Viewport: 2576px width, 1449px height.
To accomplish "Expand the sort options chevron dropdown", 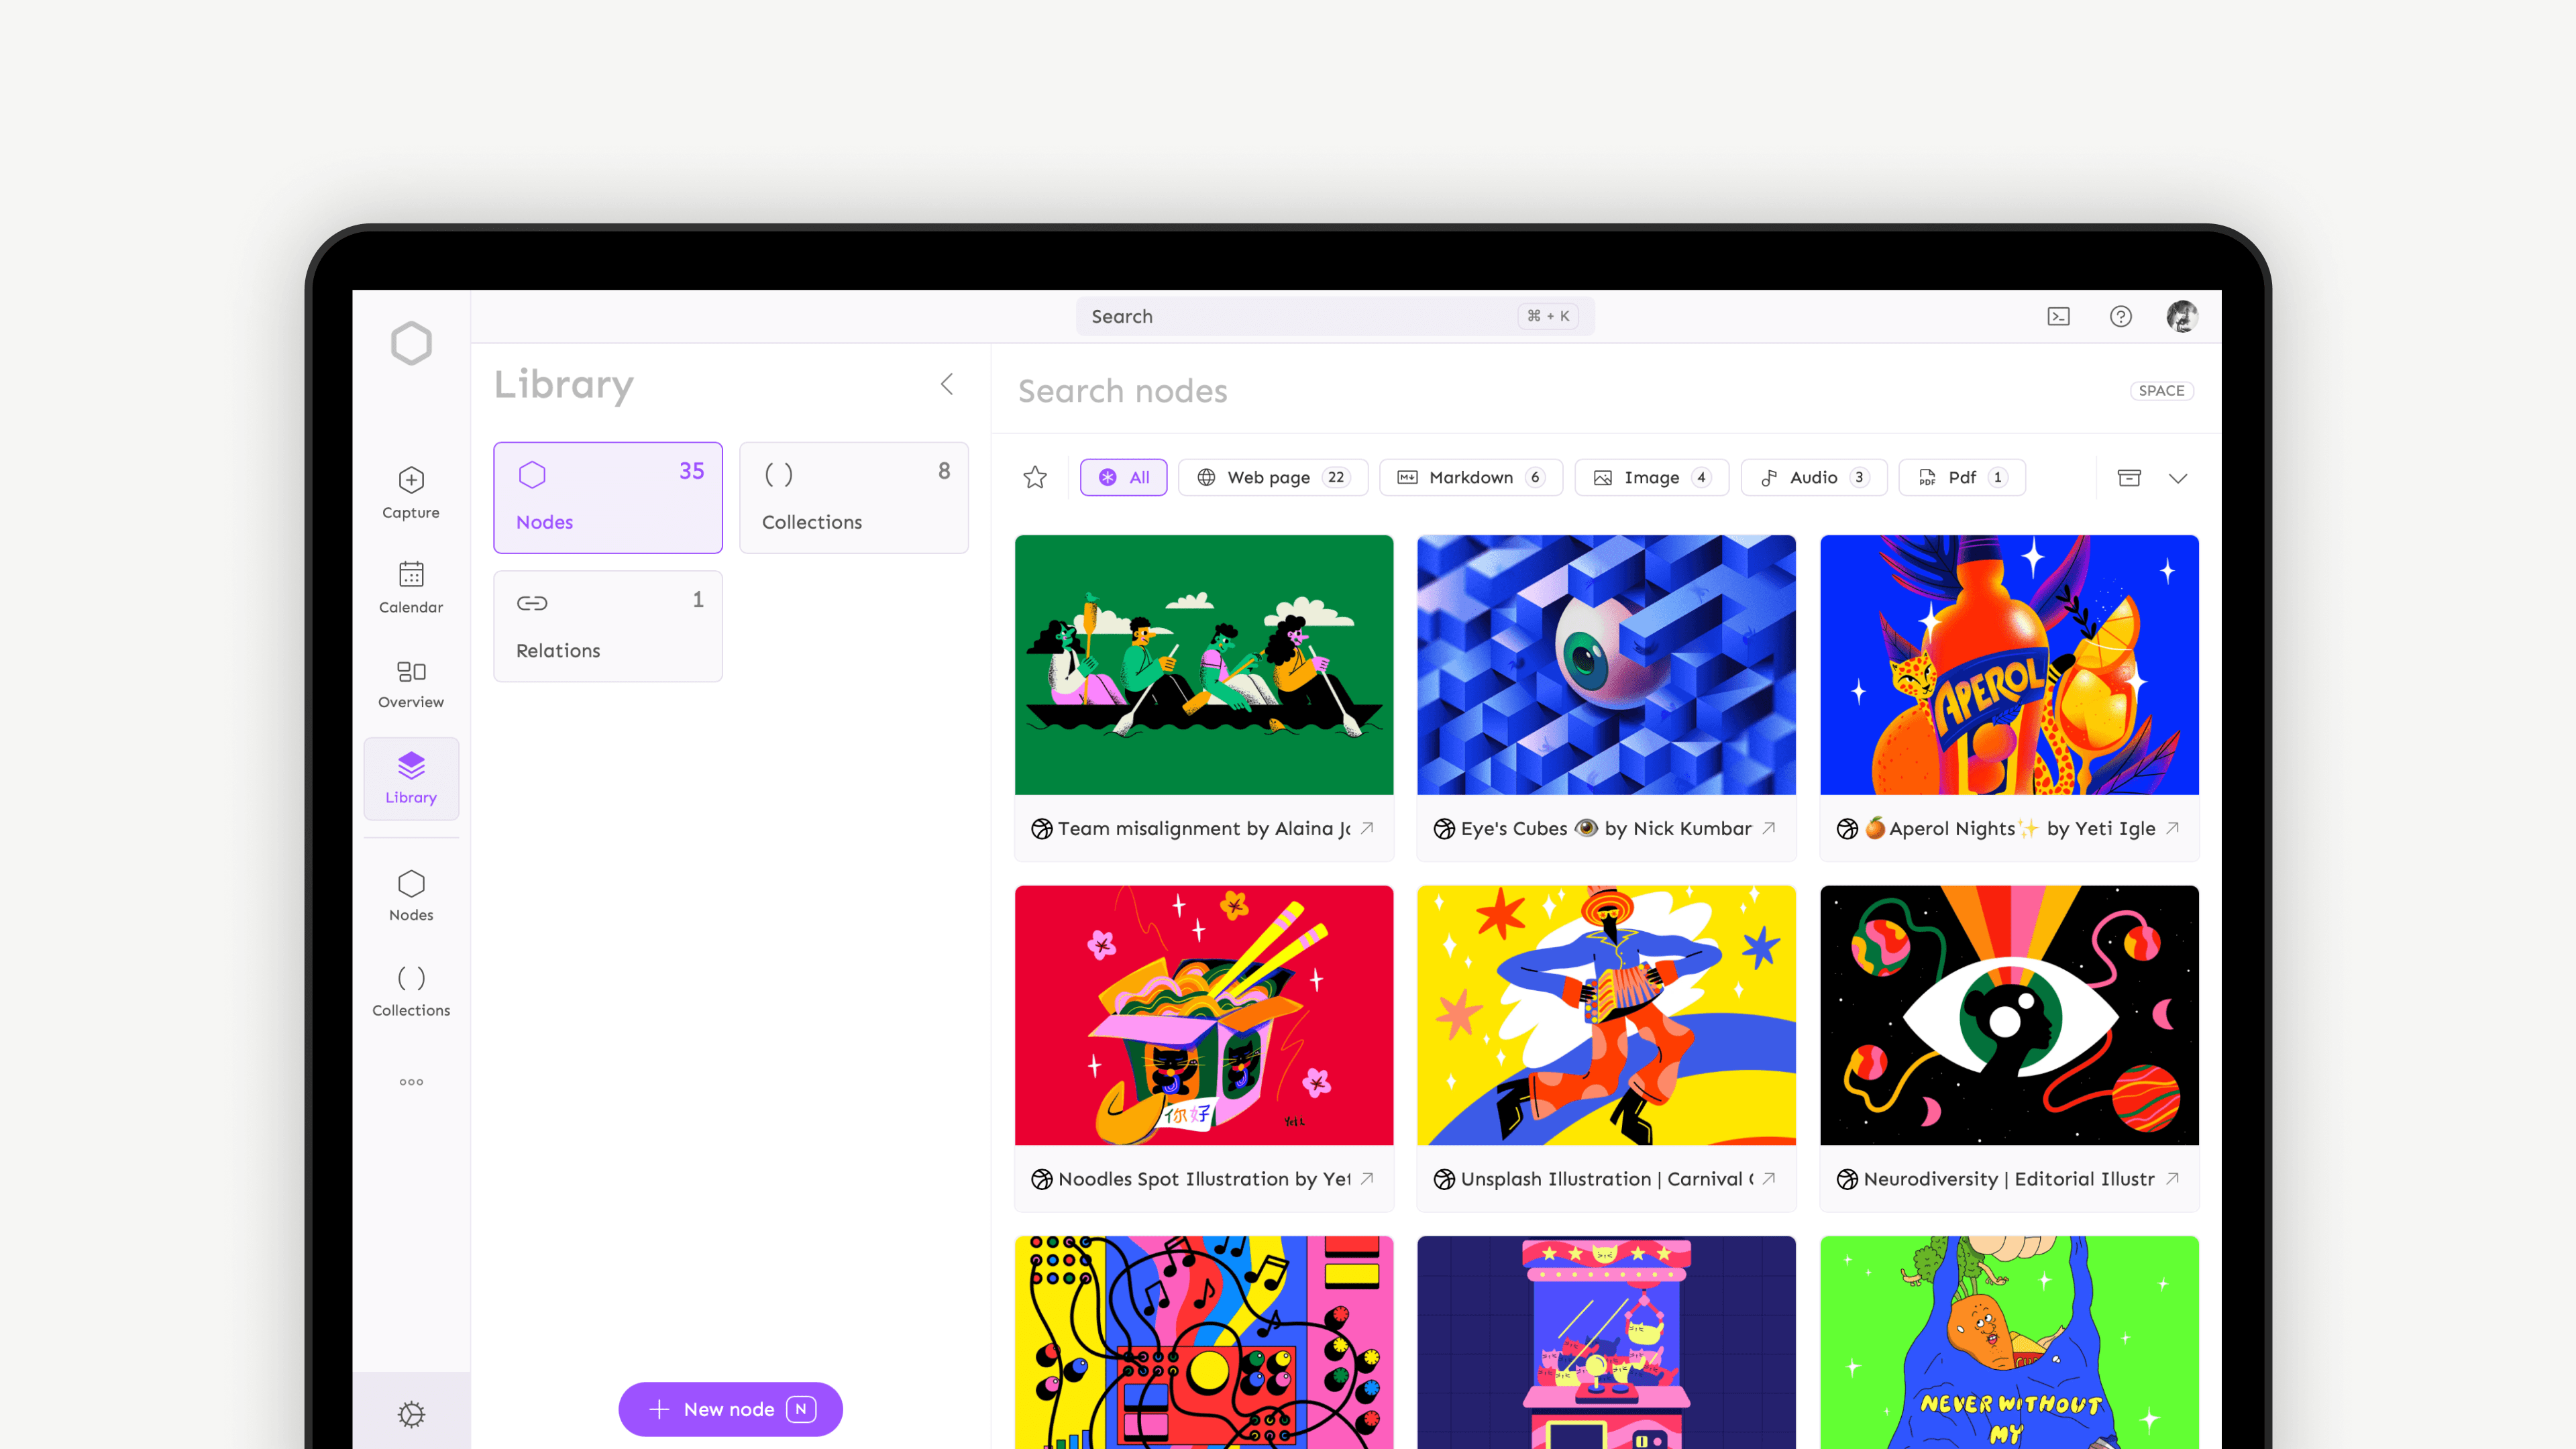I will tap(2178, 478).
